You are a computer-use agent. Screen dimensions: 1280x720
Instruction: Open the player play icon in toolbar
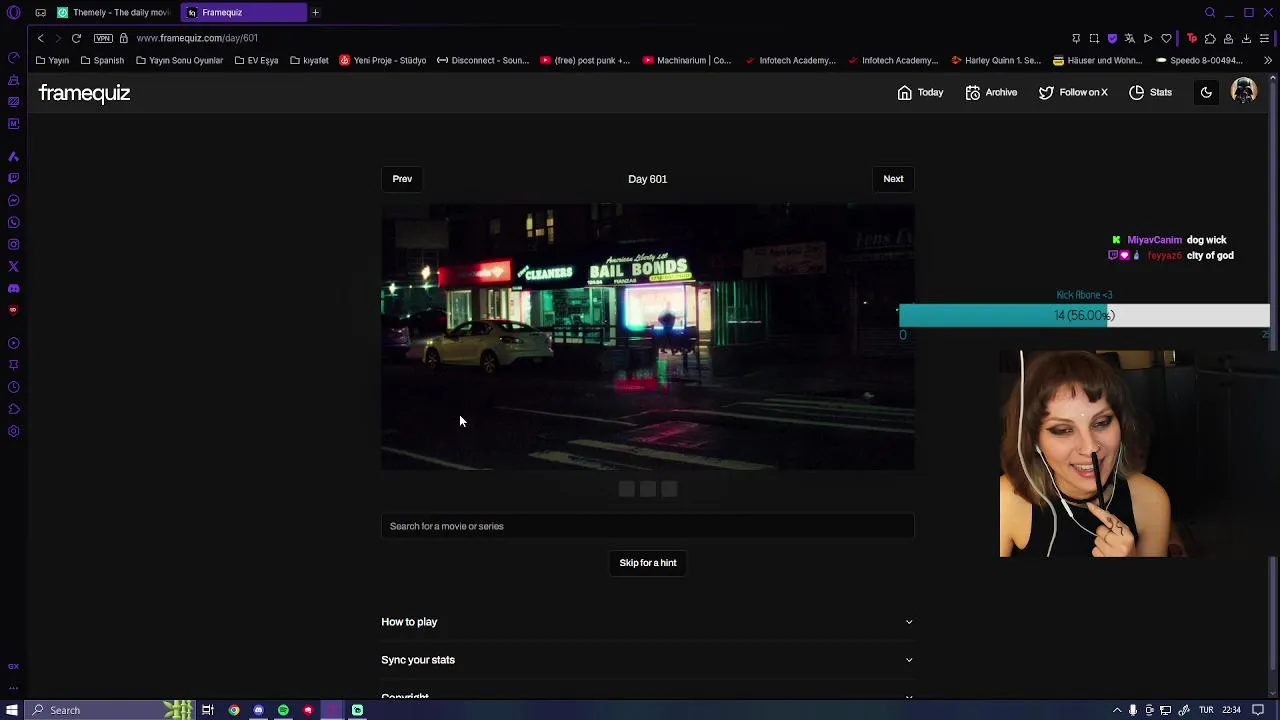point(1148,38)
